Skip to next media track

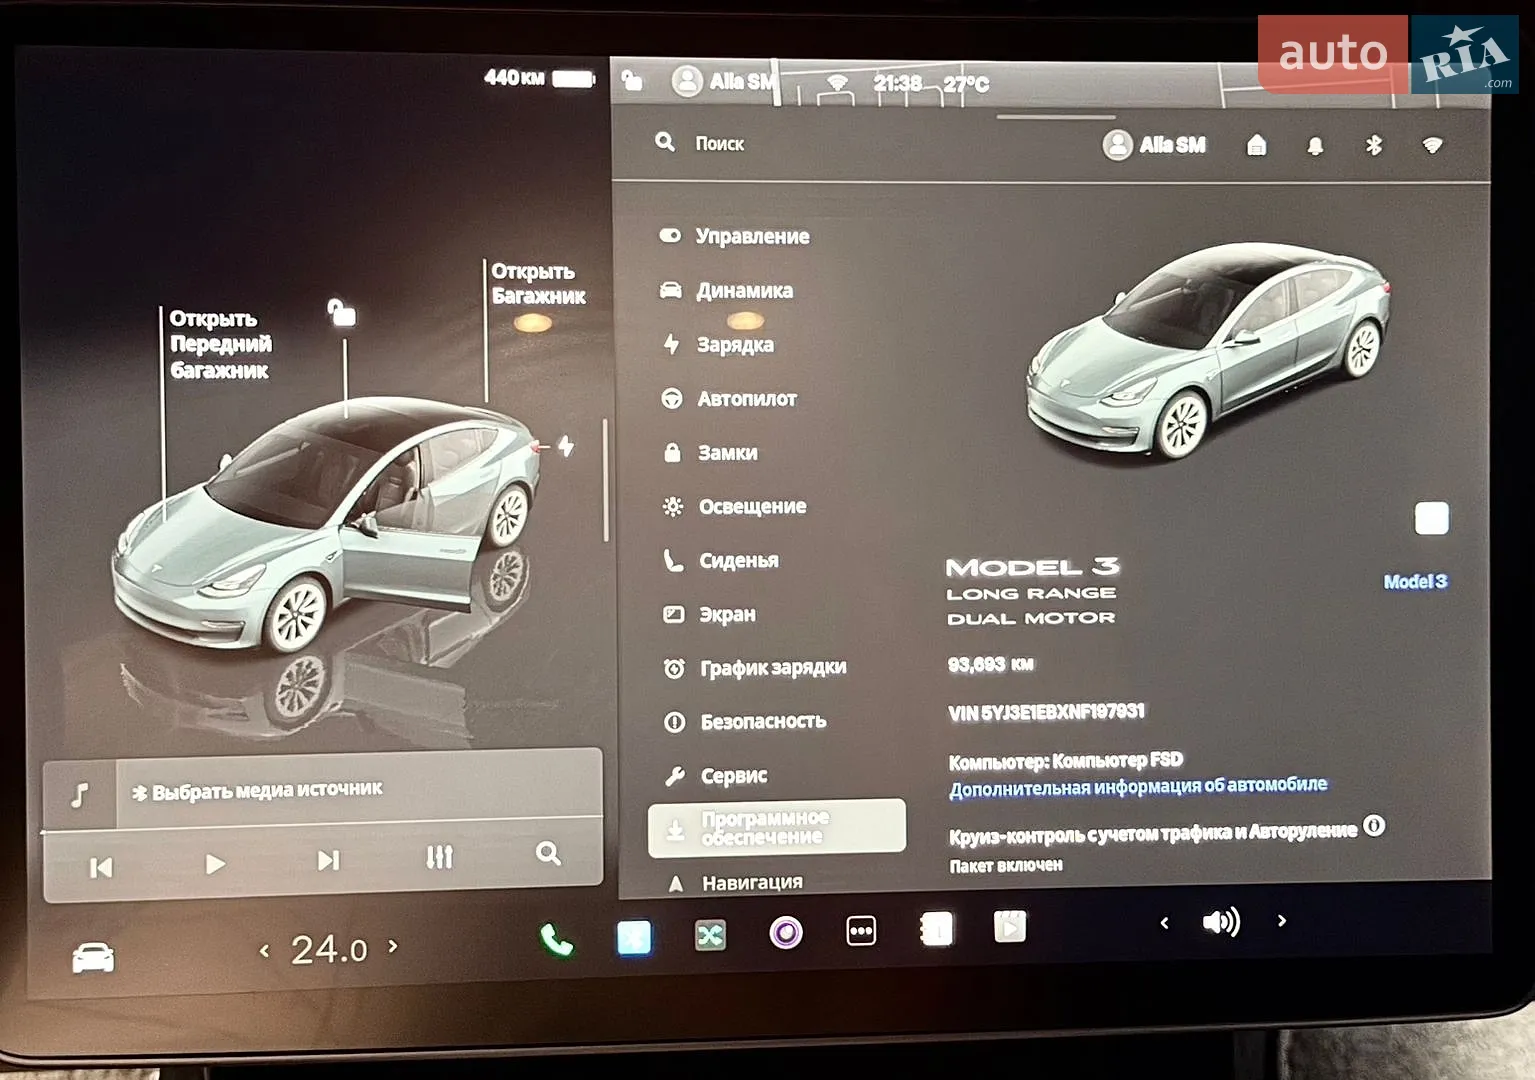328,860
